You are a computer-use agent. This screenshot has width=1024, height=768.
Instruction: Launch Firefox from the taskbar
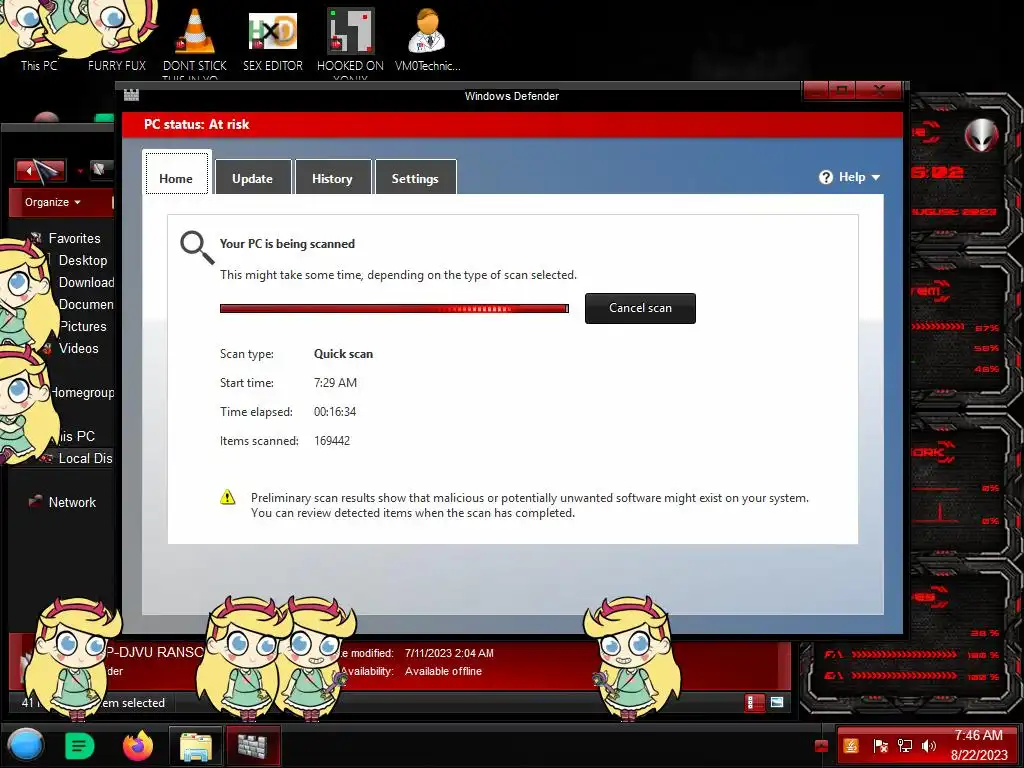[138, 745]
